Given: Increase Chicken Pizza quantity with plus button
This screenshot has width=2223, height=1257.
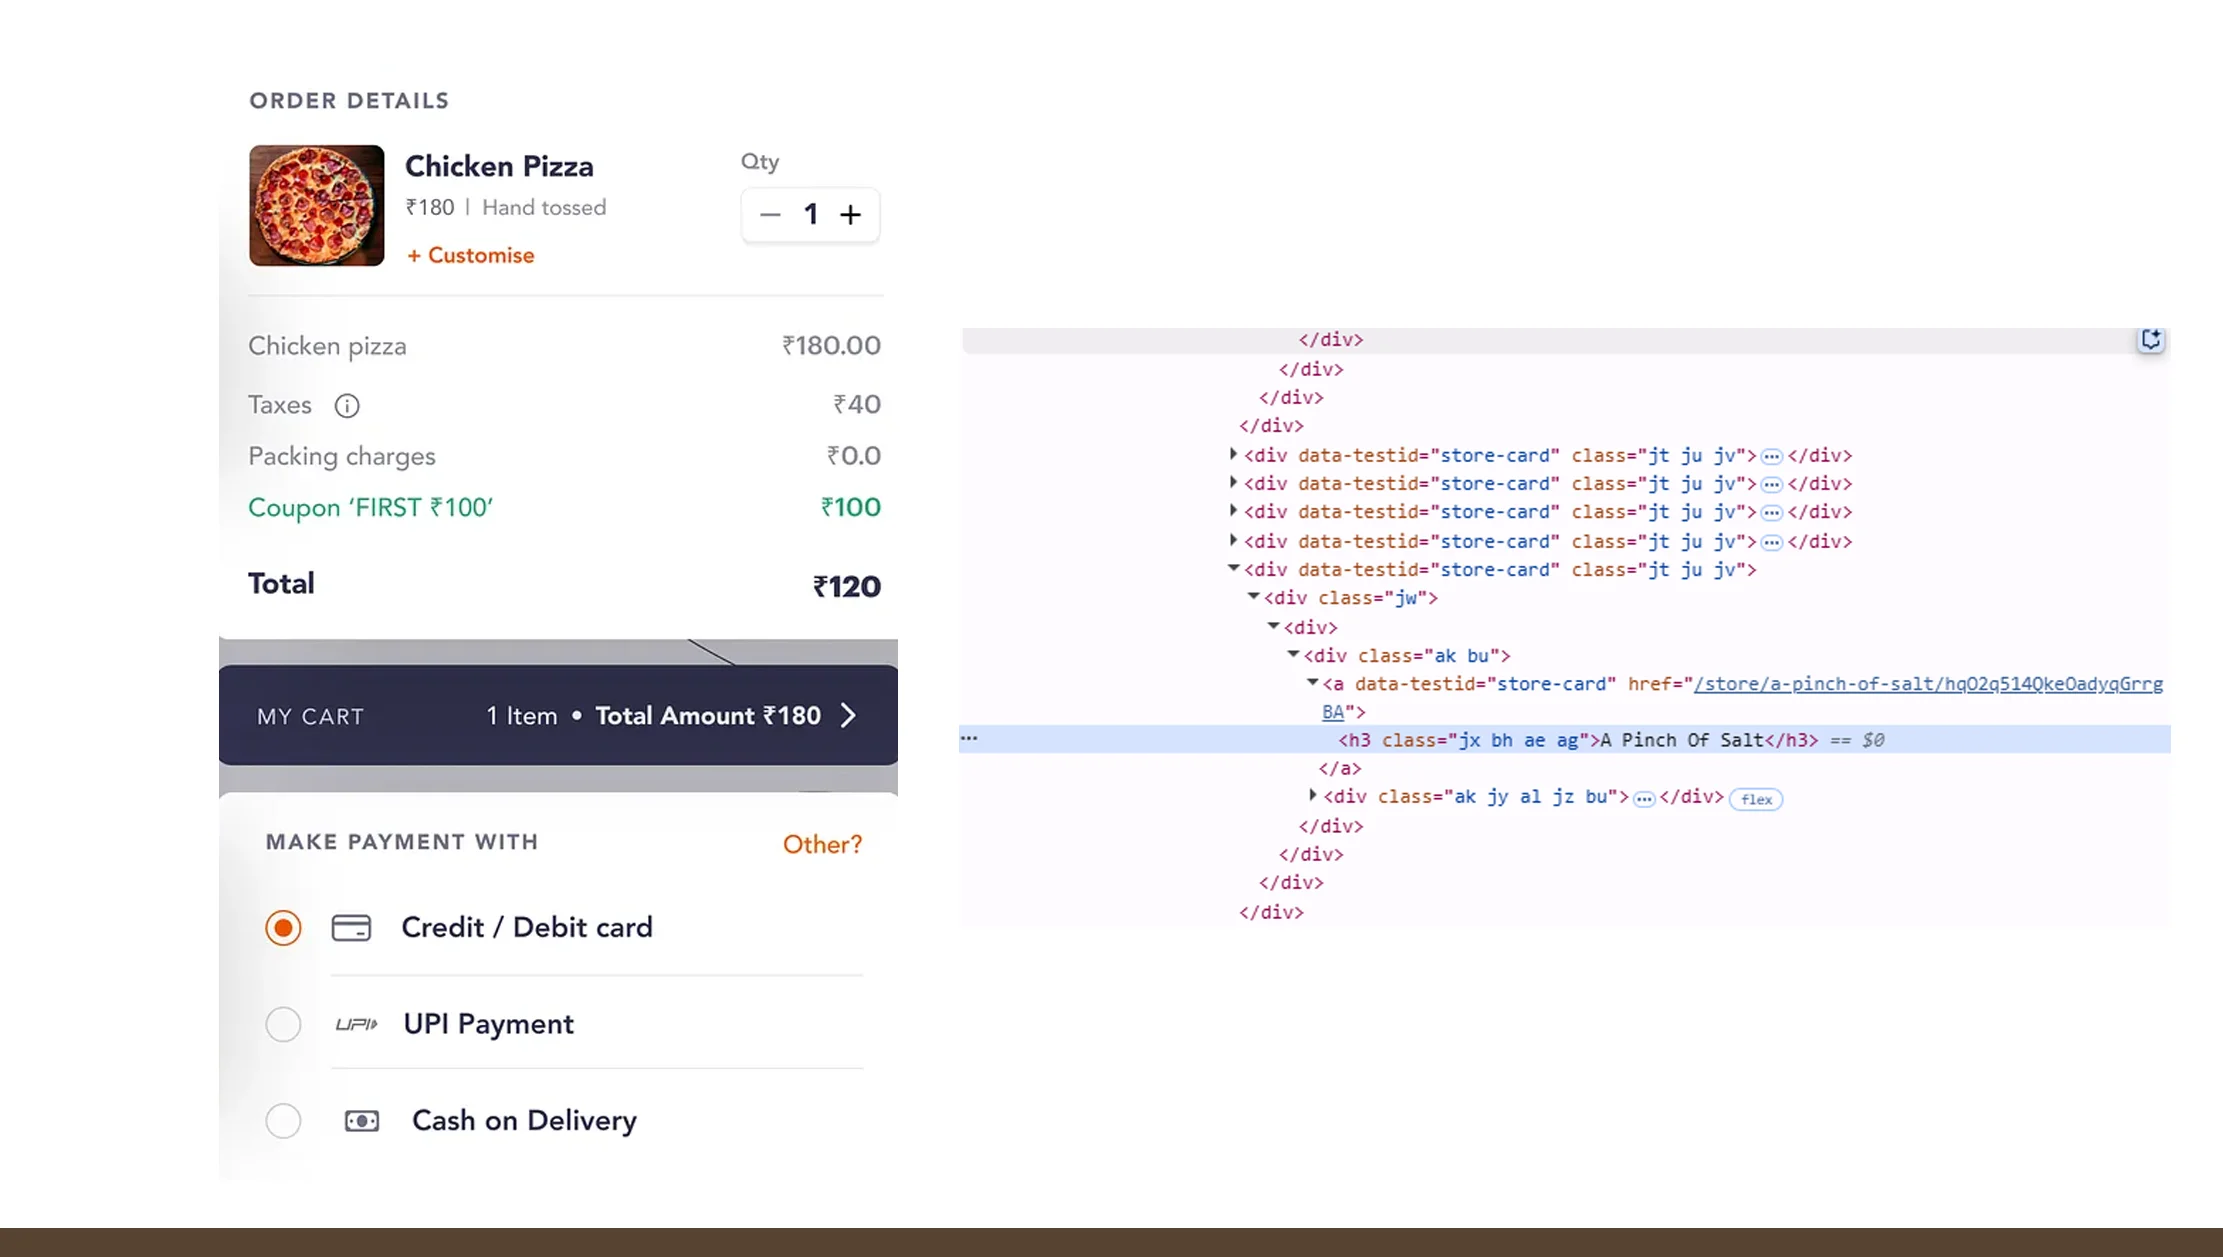Looking at the screenshot, I should 850,215.
